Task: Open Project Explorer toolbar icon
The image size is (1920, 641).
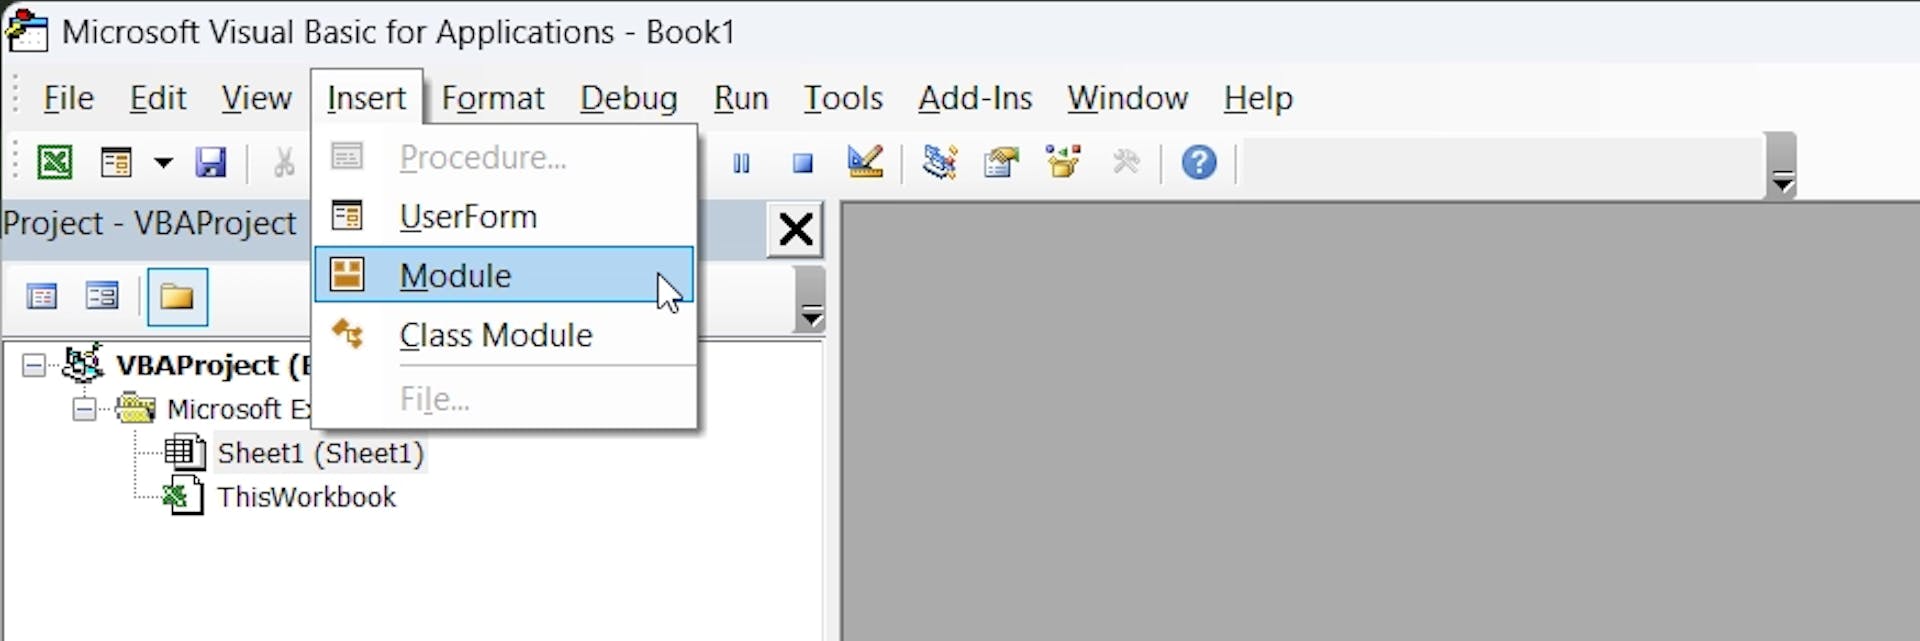Action: coord(939,161)
